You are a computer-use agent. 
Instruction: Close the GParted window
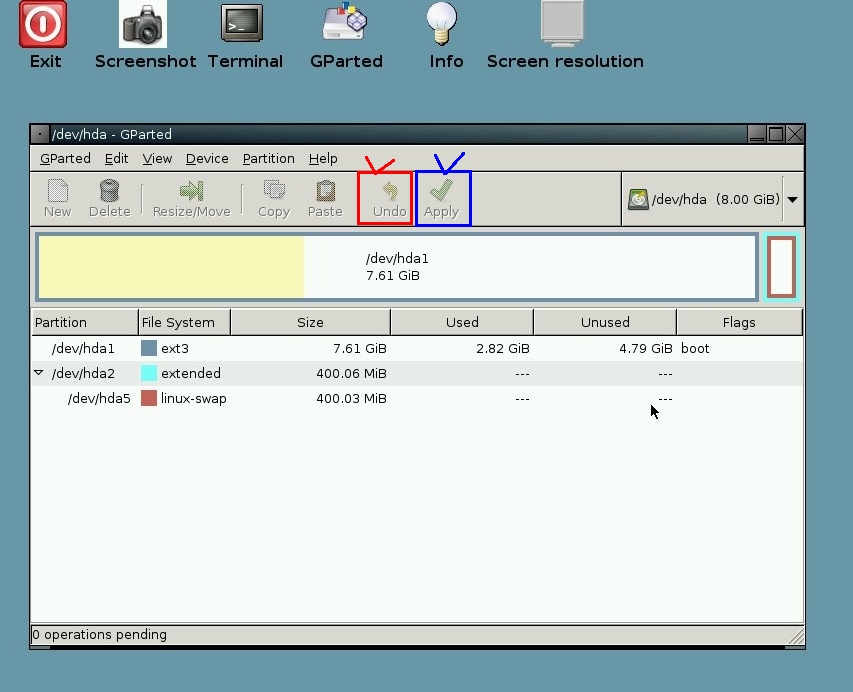pyautogui.click(x=795, y=134)
